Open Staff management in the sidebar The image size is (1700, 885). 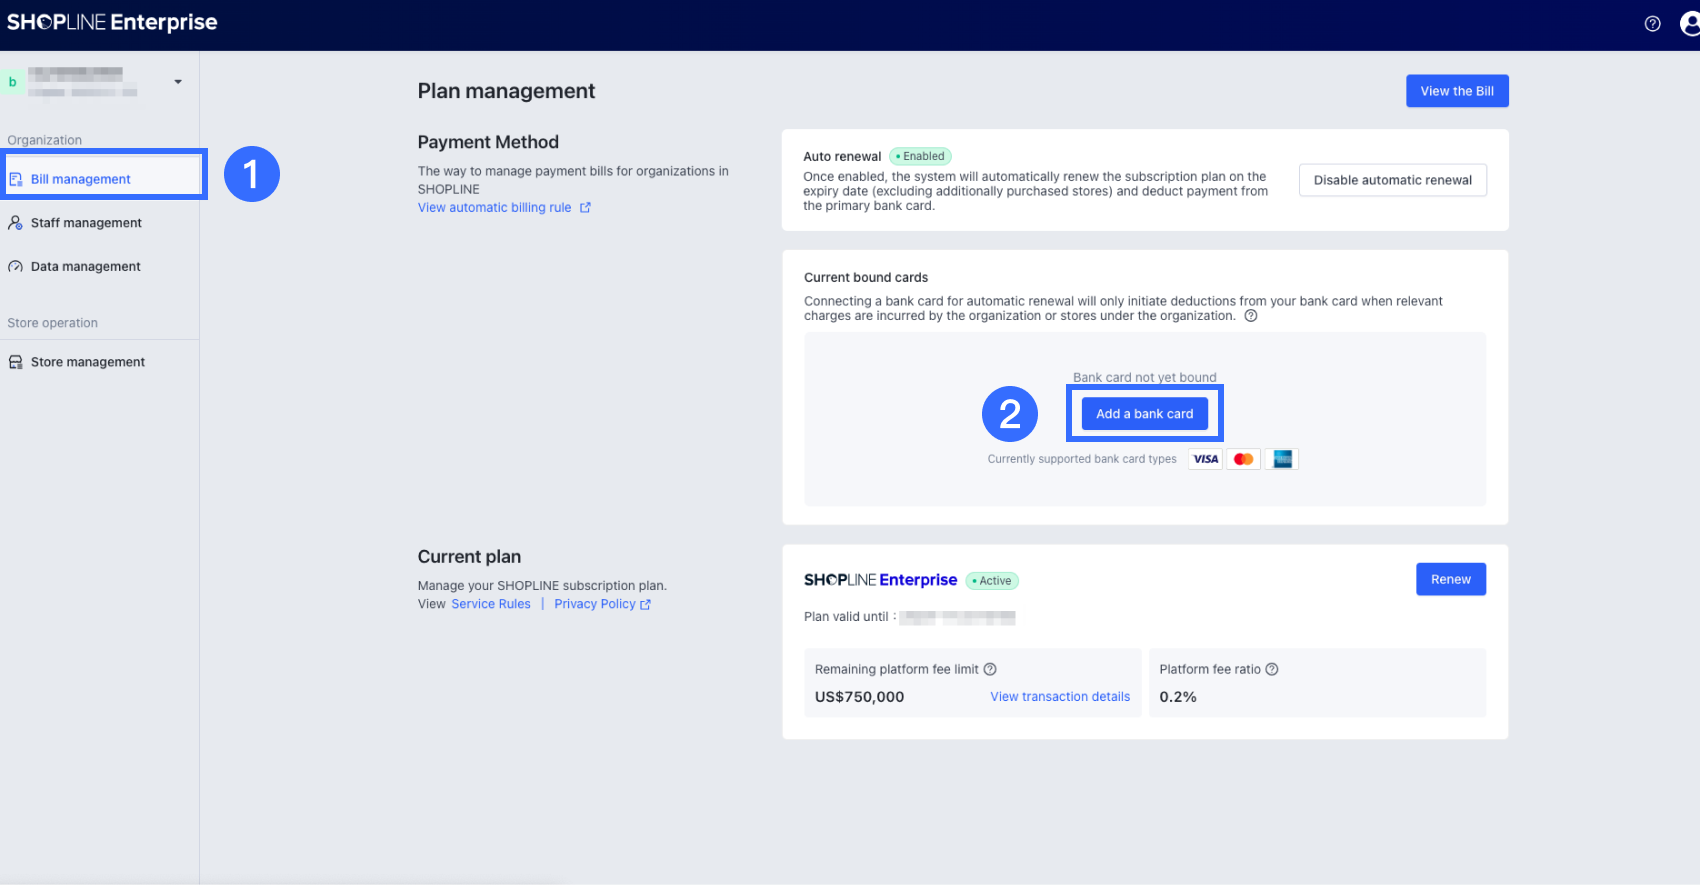(x=100, y=223)
